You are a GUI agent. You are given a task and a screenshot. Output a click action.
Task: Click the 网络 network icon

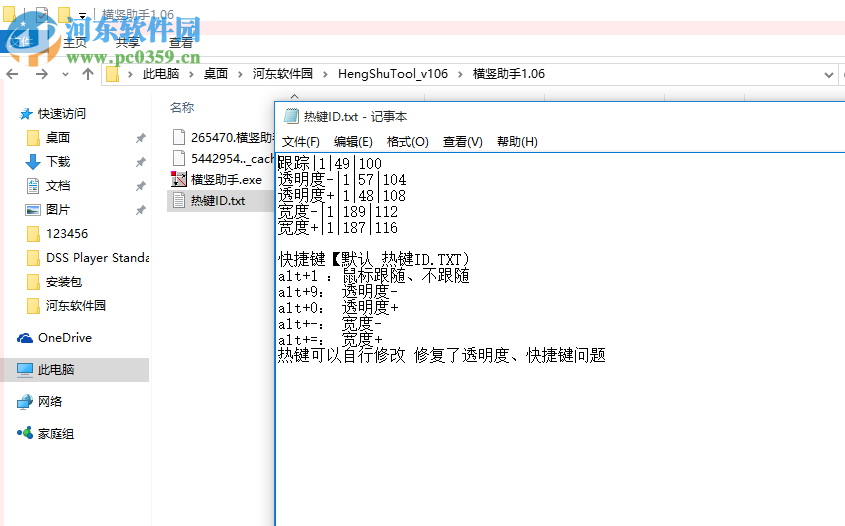[25, 402]
